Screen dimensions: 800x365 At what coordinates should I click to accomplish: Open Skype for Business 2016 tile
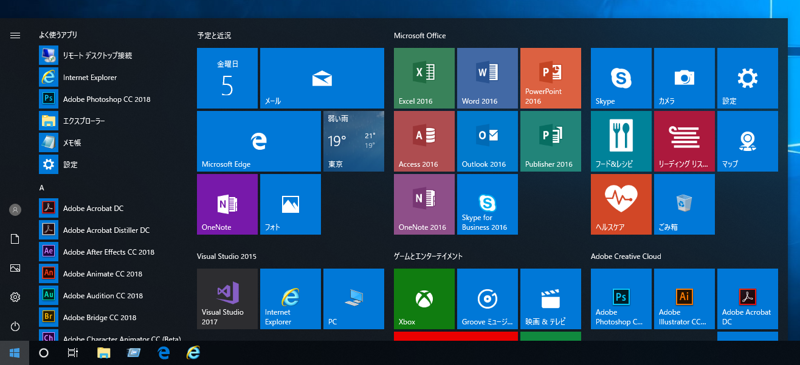coord(487,204)
